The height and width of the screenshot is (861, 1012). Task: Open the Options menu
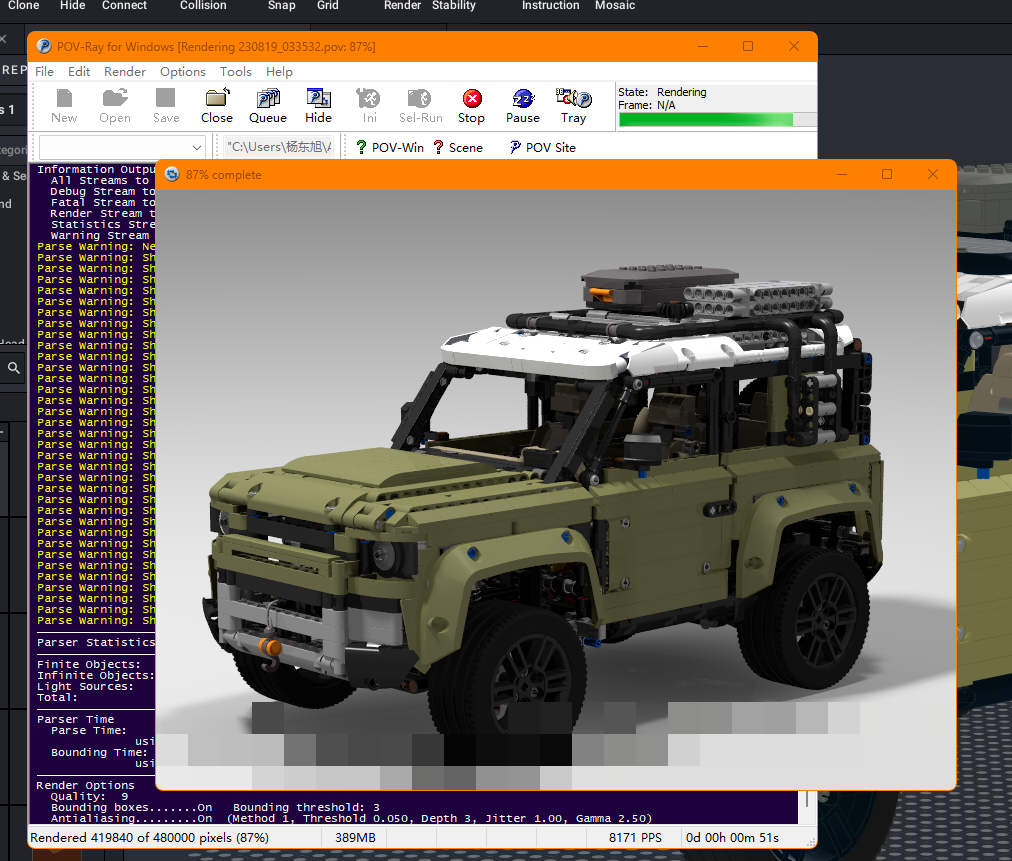point(183,72)
